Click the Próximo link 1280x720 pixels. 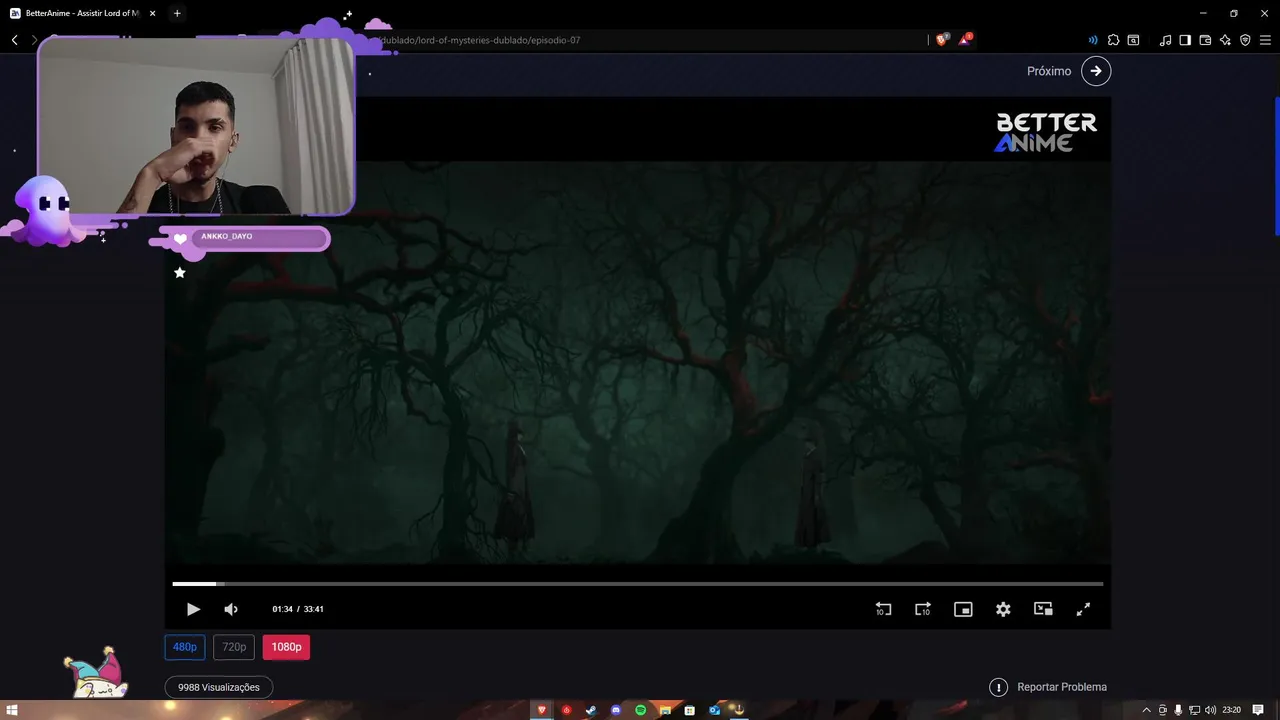(x=1049, y=71)
